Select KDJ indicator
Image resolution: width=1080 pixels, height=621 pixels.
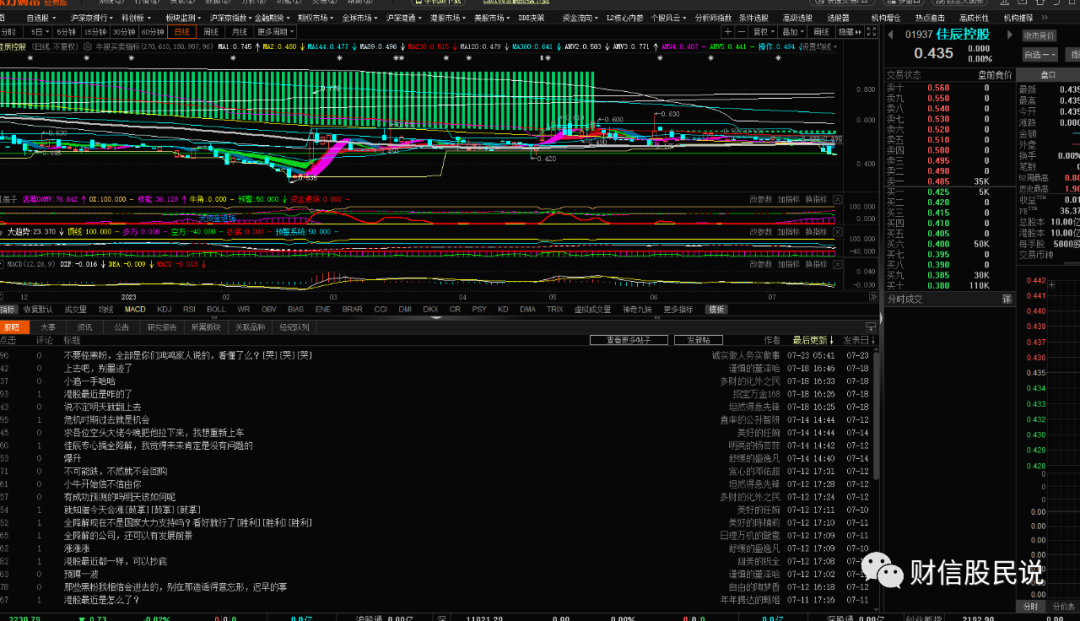[164, 309]
